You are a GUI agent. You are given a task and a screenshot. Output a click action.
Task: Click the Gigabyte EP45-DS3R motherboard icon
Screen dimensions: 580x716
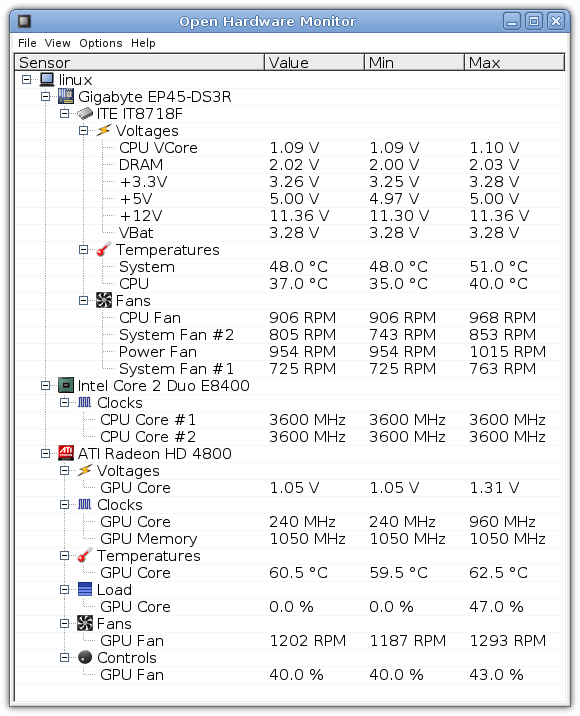(x=66, y=96)
